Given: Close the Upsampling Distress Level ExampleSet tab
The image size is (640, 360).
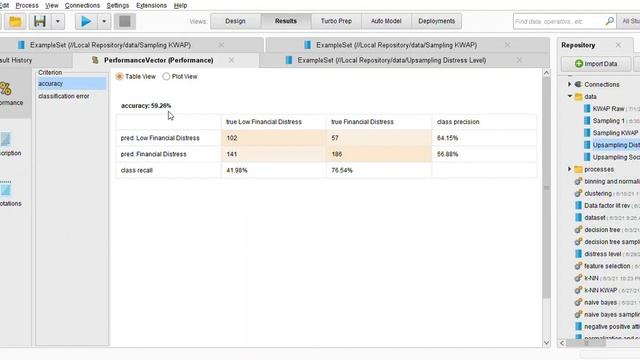Looking at the screenshot, I should tap(519, 60).
